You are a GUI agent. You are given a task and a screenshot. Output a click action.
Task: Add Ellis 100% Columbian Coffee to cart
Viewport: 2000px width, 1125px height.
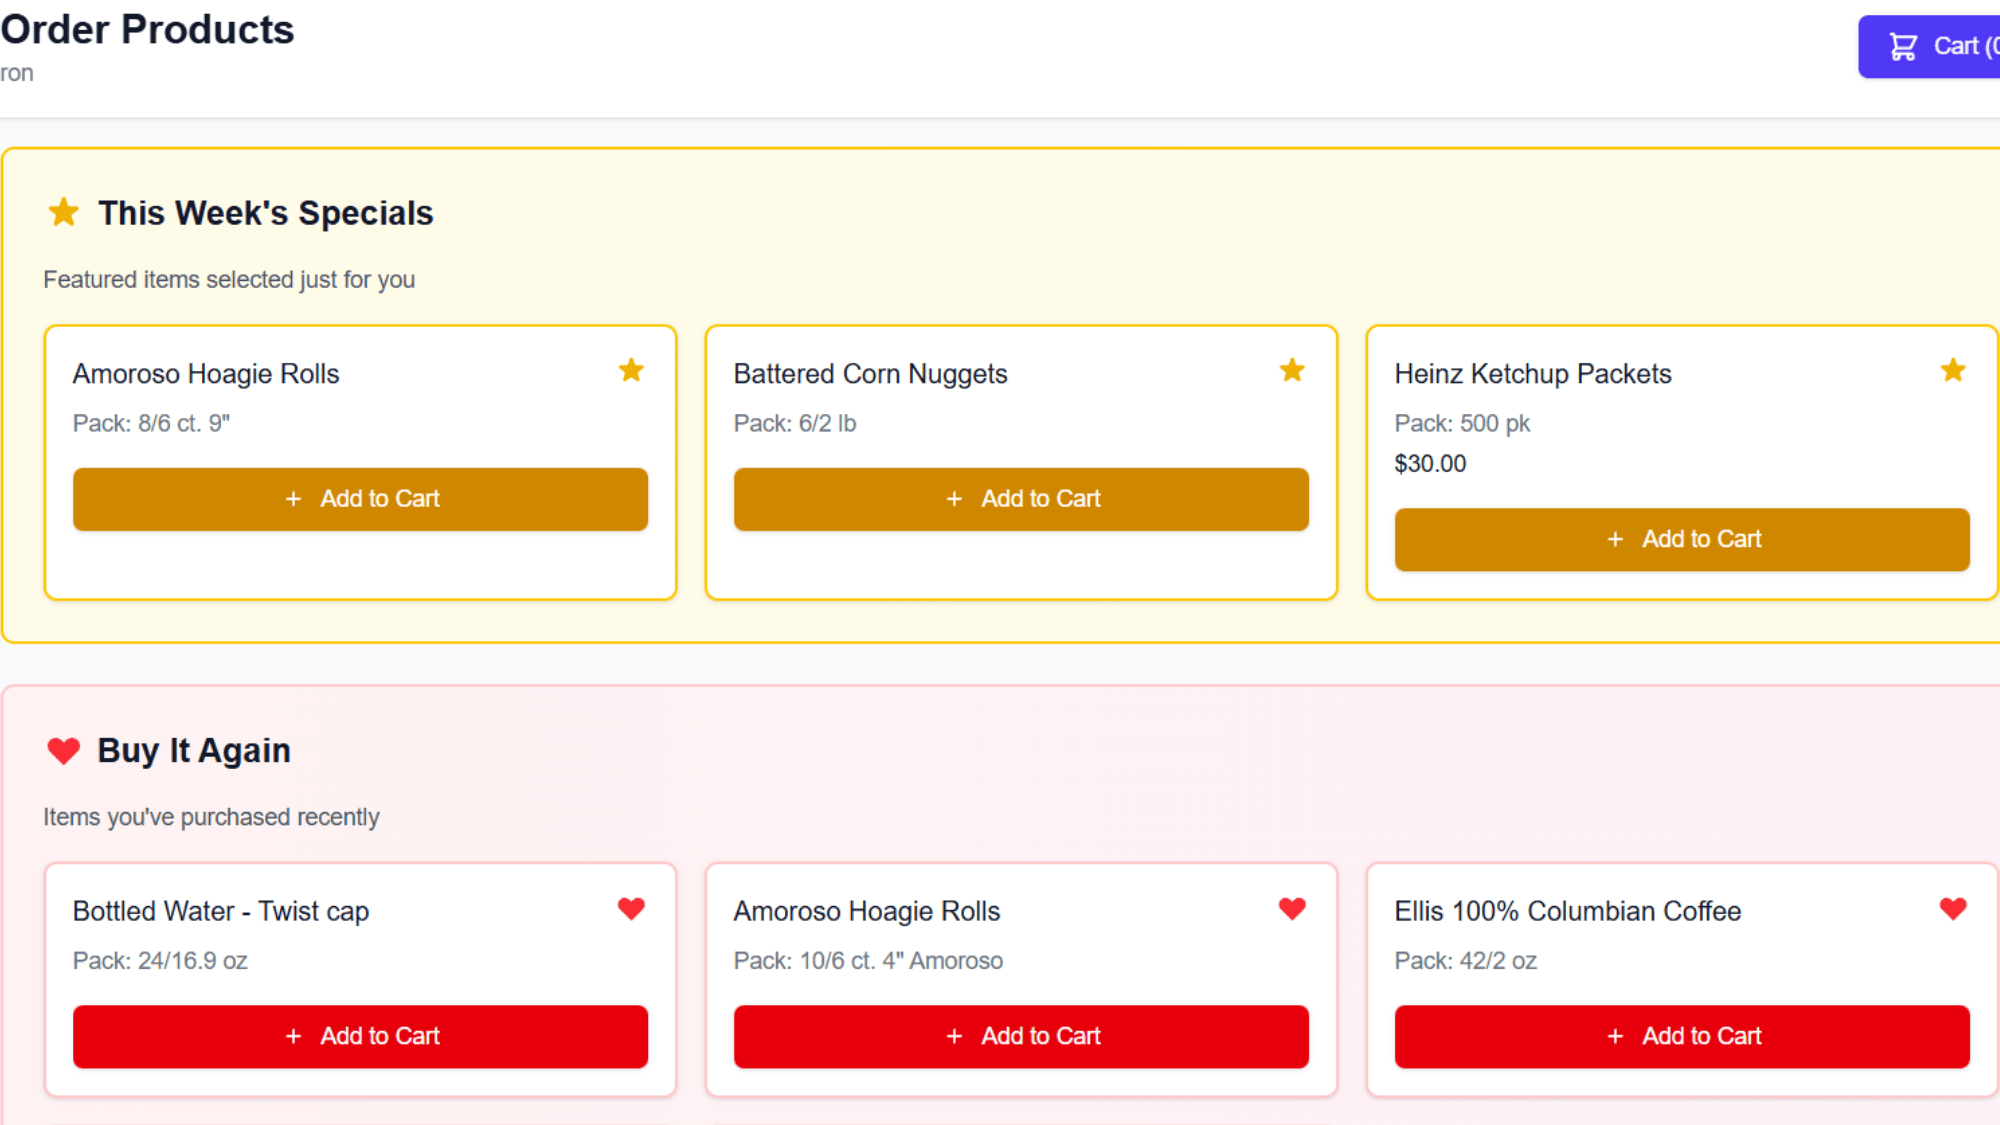(1682, 1036)
